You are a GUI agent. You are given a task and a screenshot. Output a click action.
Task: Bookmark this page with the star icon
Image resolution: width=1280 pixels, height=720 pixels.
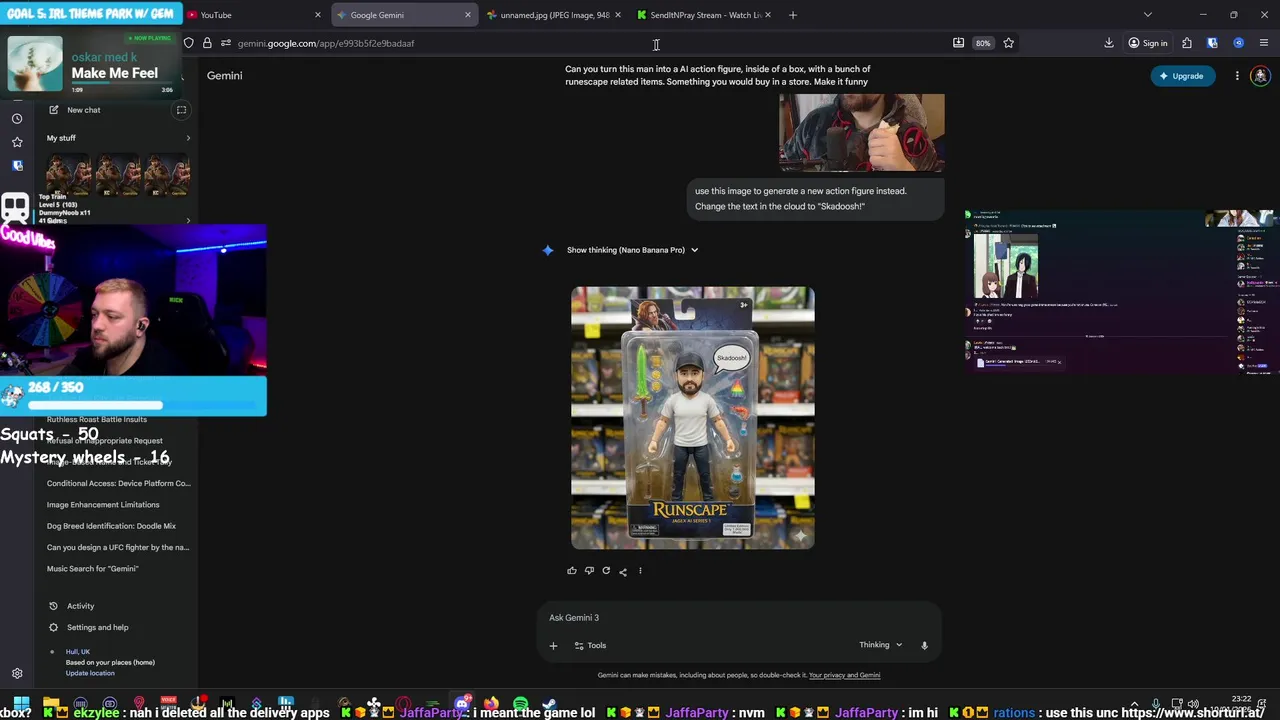[1008, 43]
